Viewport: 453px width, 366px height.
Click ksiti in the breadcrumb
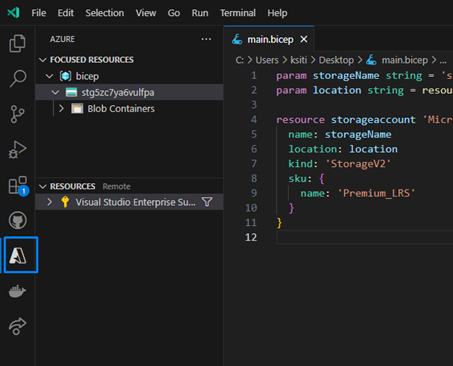pyautogui.click(x=299, y=60)
